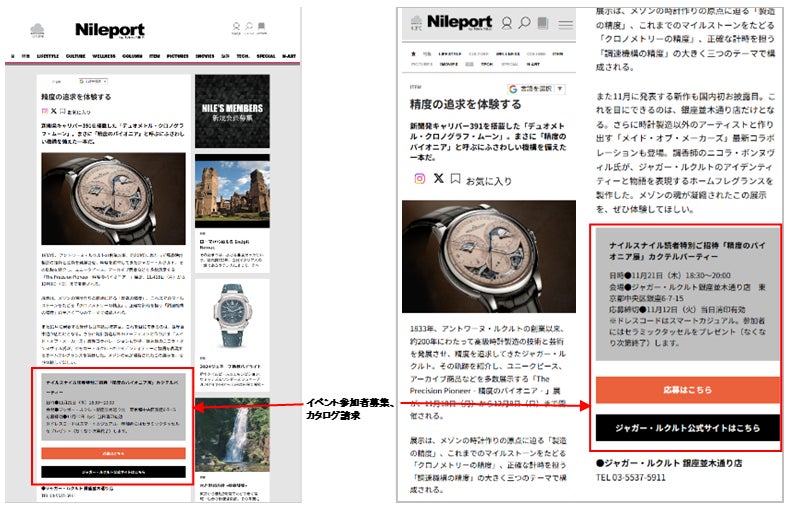Click the star icon in desktop navigation bar
Image resolution: width=789 pixels, height=507 pixels.
coord(13,56)
